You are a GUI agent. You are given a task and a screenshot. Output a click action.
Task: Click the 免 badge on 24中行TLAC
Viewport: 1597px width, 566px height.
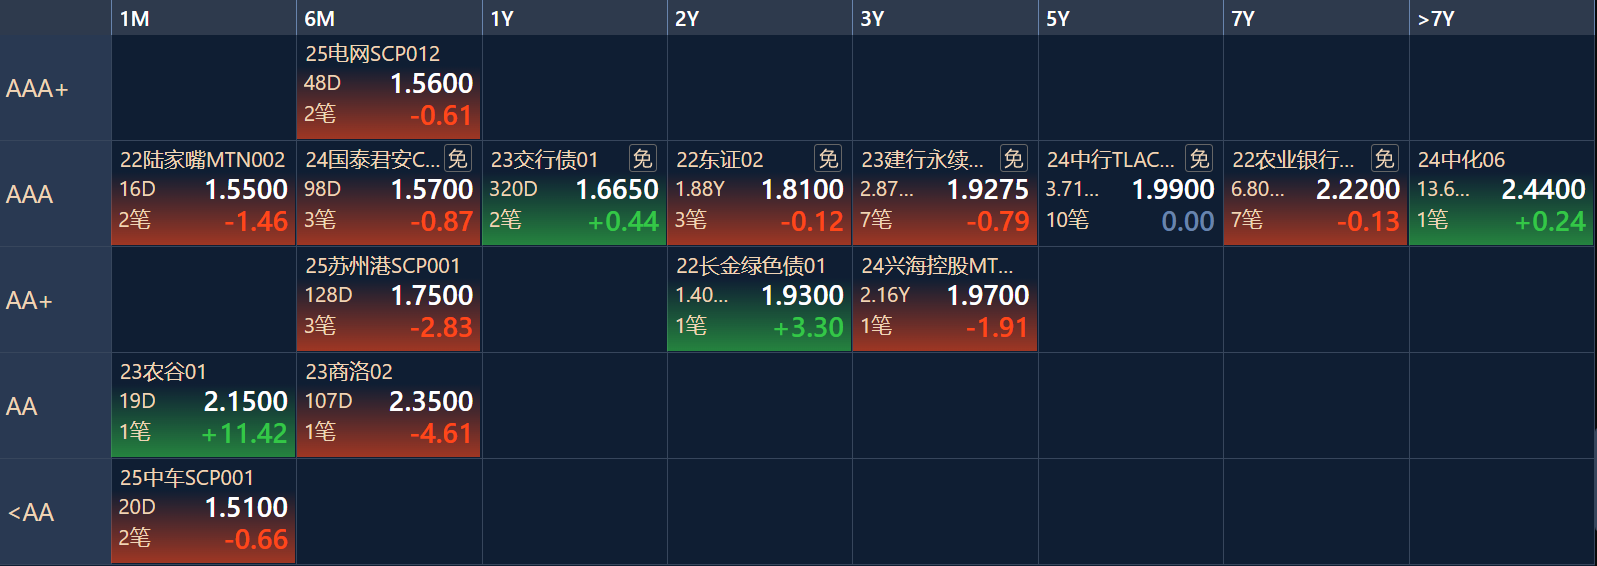1199,159
